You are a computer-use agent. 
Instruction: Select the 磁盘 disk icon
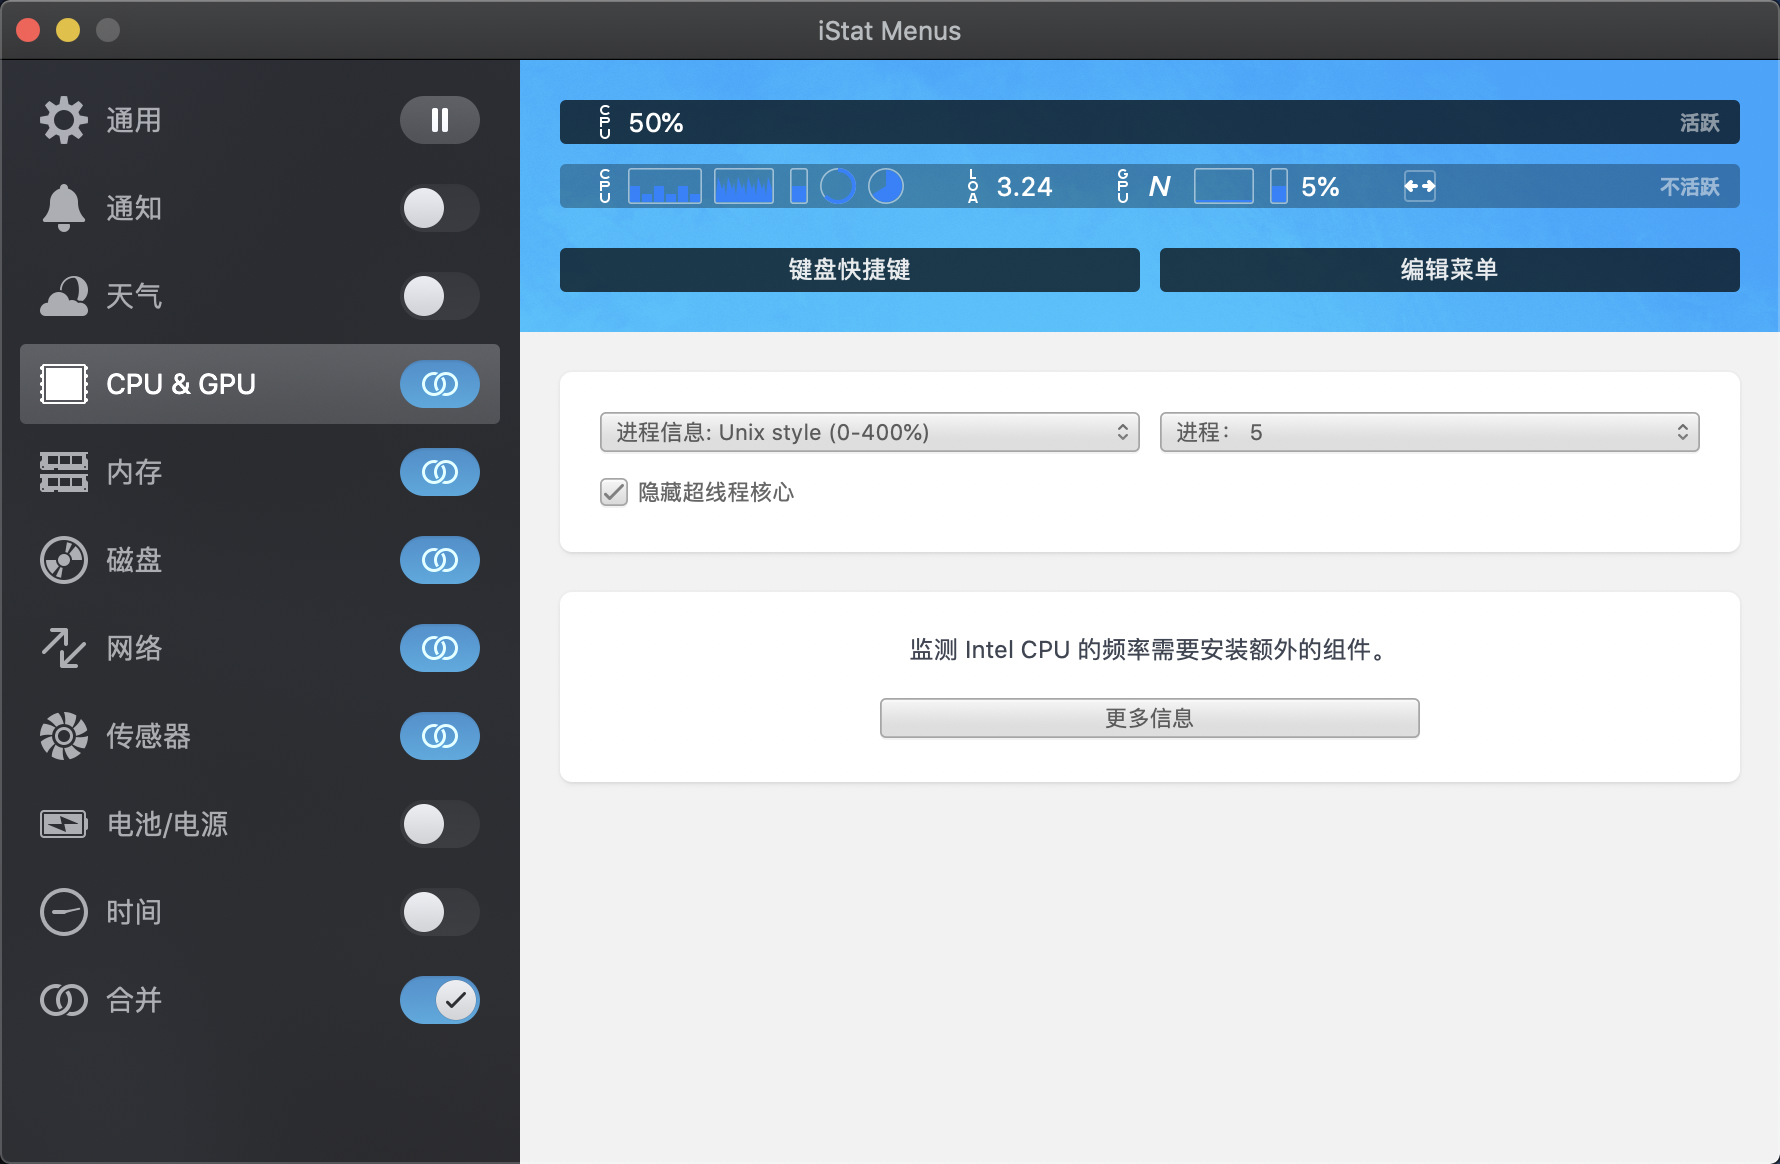point(63,560)
